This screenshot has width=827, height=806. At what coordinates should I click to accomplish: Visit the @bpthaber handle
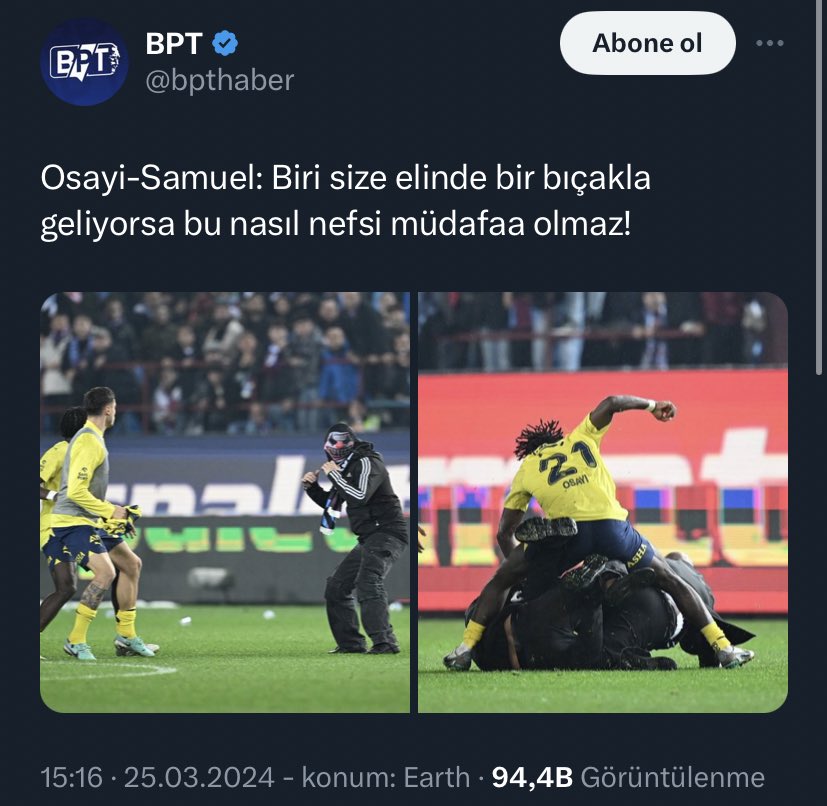click(219, 80)
